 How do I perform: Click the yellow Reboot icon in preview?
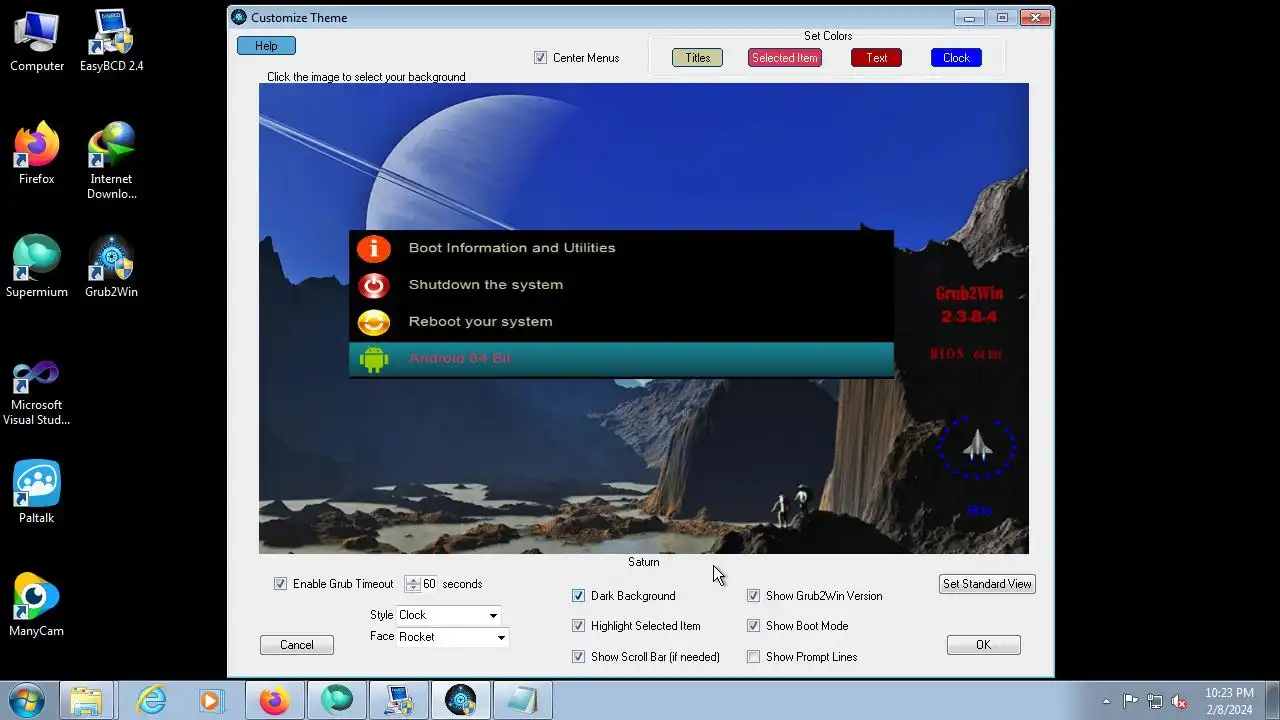pos(374,322)
